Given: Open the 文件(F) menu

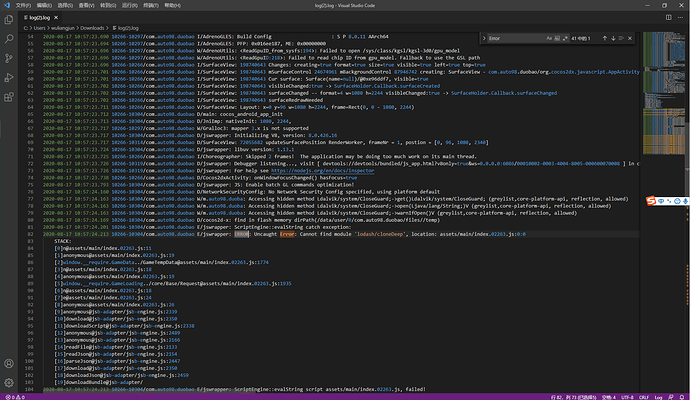Looking at the screenshot, I should [22, 5].
